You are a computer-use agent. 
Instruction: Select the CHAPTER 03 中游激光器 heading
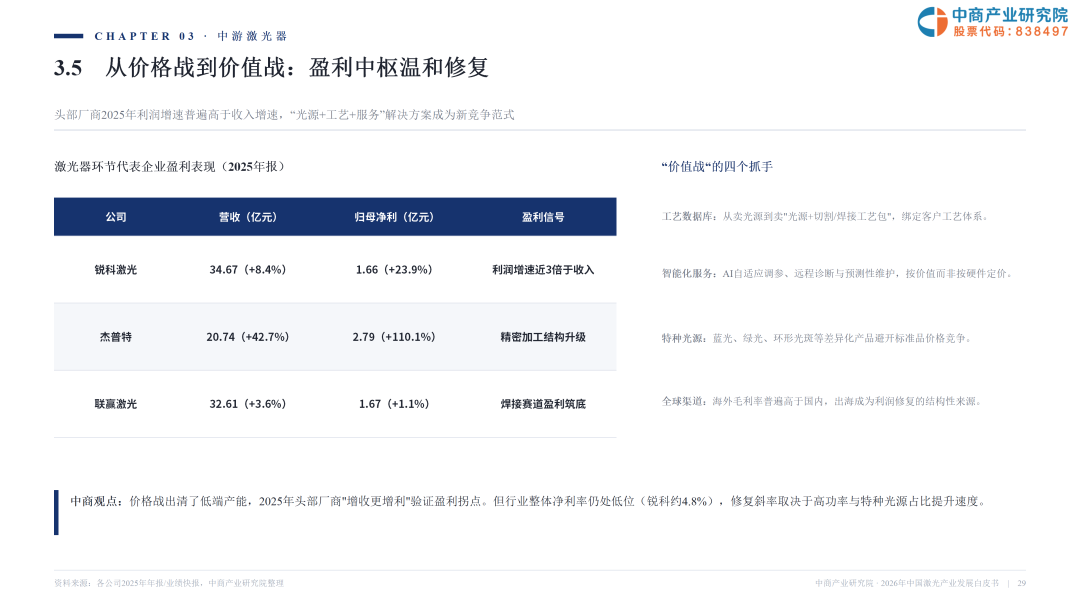191,36
